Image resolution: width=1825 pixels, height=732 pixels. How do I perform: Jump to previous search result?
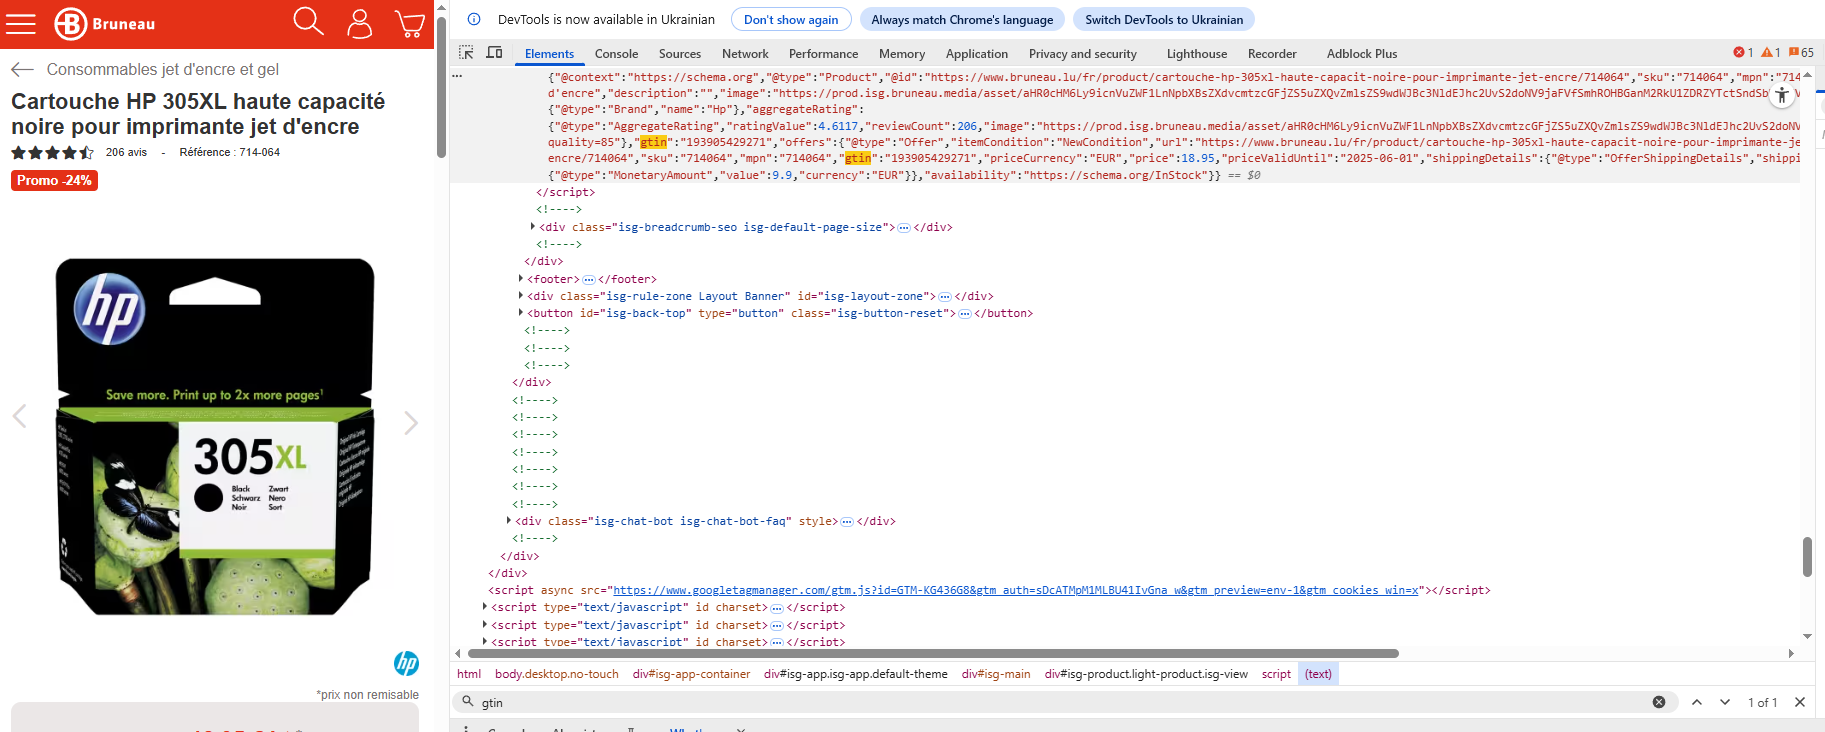[1697, 702]
